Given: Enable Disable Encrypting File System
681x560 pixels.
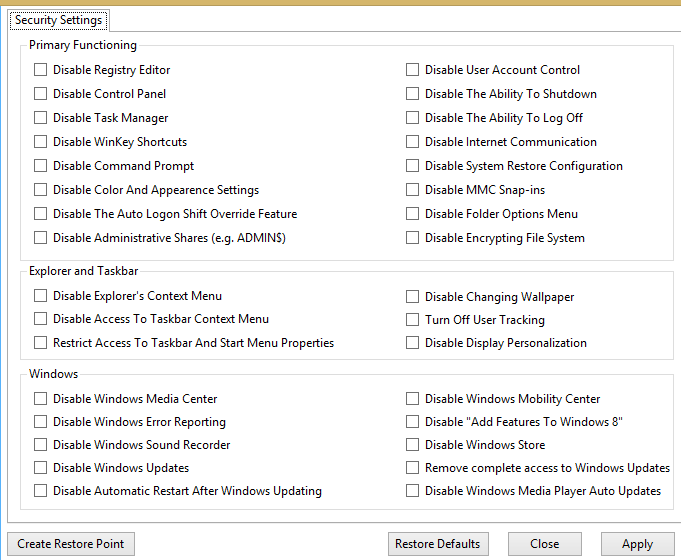Looking at the screenshot, I should [x=413, y=238].
